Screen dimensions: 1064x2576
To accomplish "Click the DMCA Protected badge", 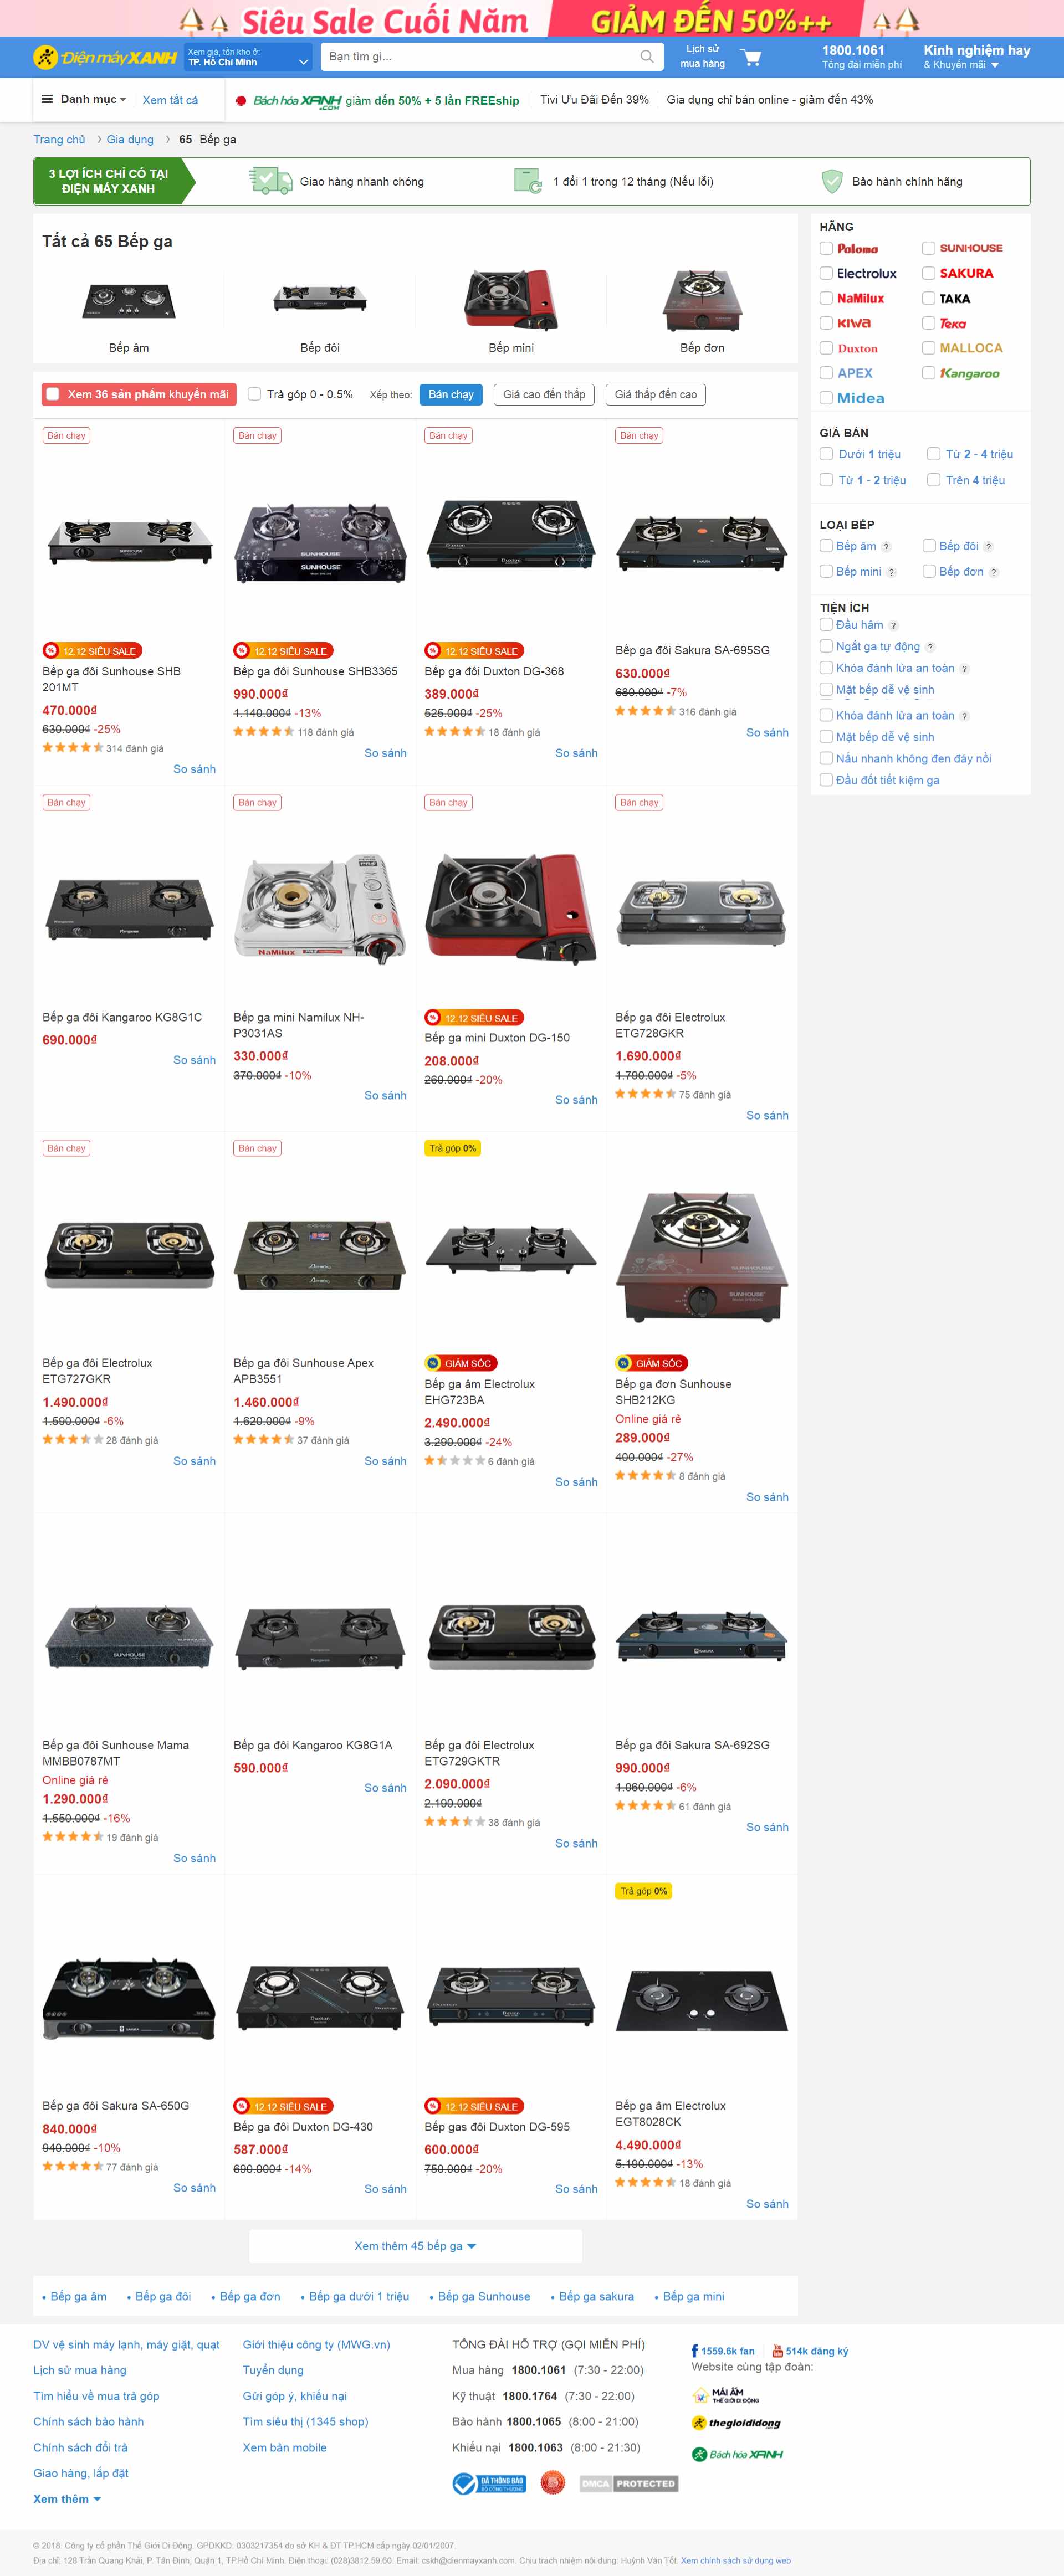I will coord(629,2483).
